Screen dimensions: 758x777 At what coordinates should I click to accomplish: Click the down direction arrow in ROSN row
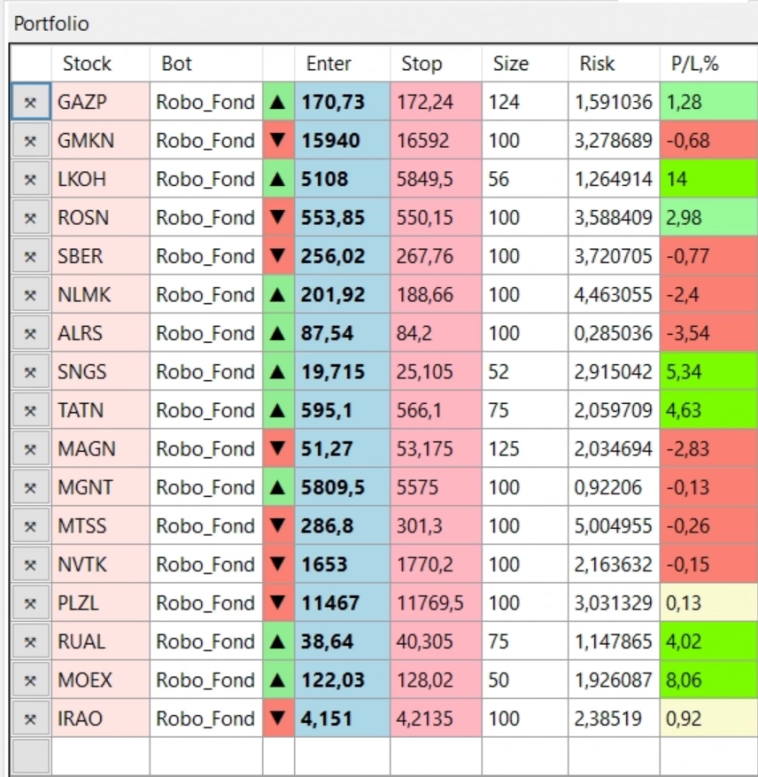(277, 218)
